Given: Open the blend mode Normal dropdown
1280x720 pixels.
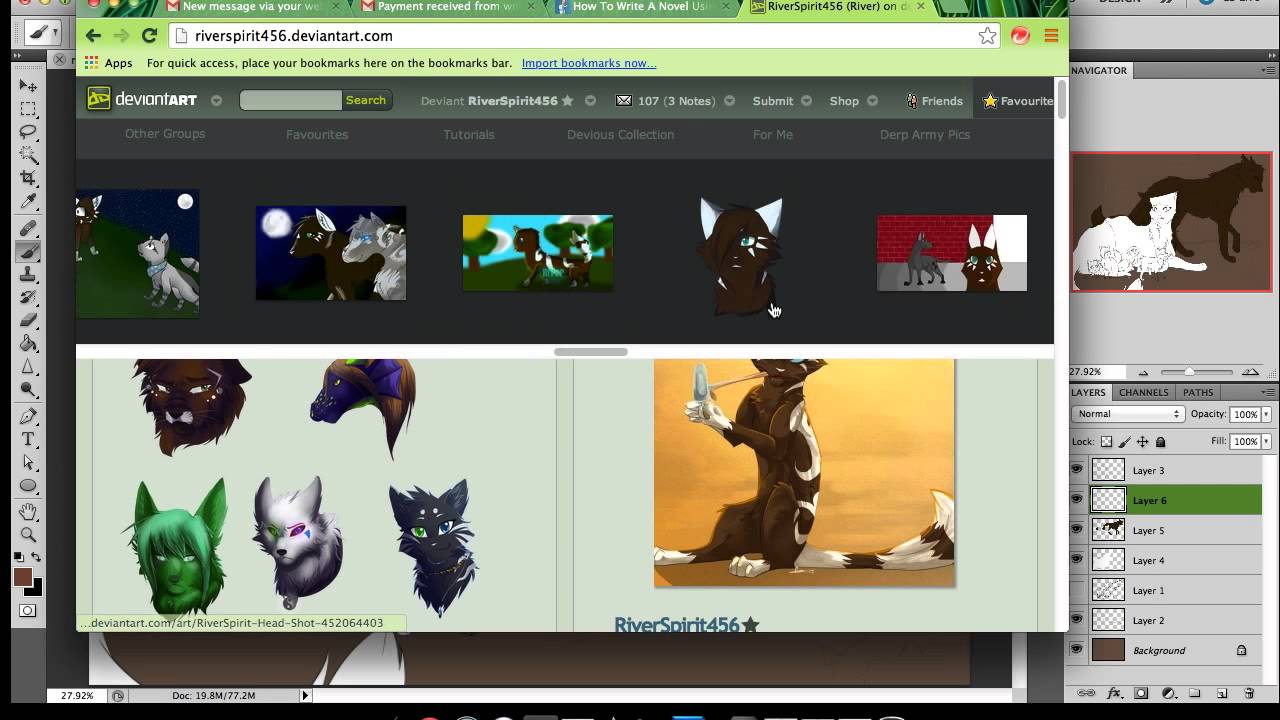Looking at the screenshot, I should coord(1128,414).
